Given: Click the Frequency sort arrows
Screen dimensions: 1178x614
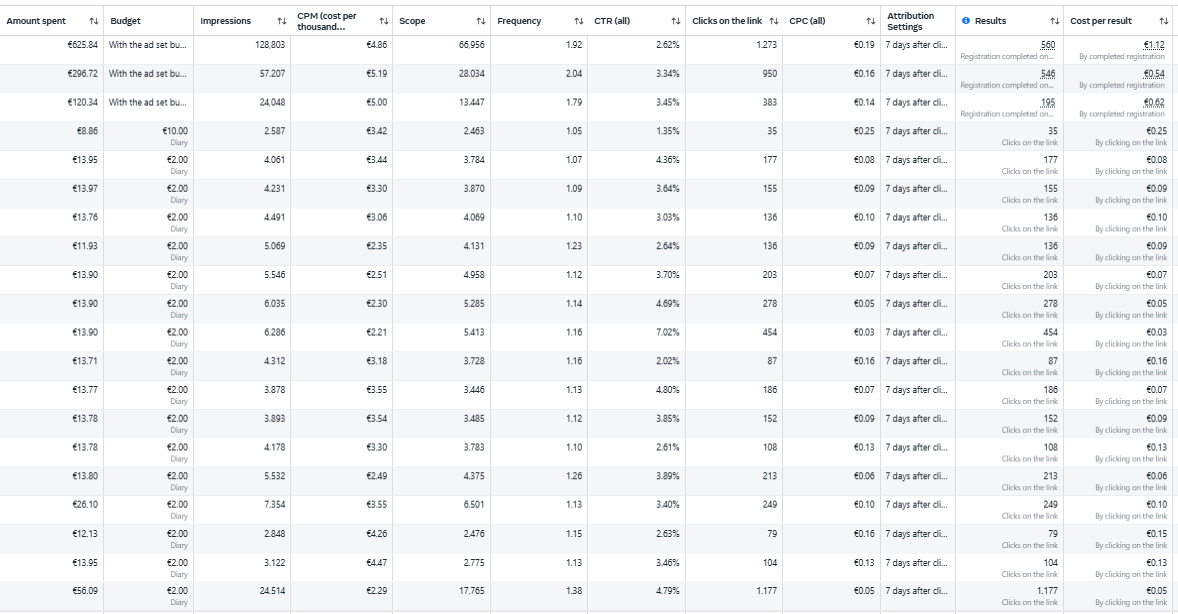Looking at the screenshot, I should [x=579, y=21].
